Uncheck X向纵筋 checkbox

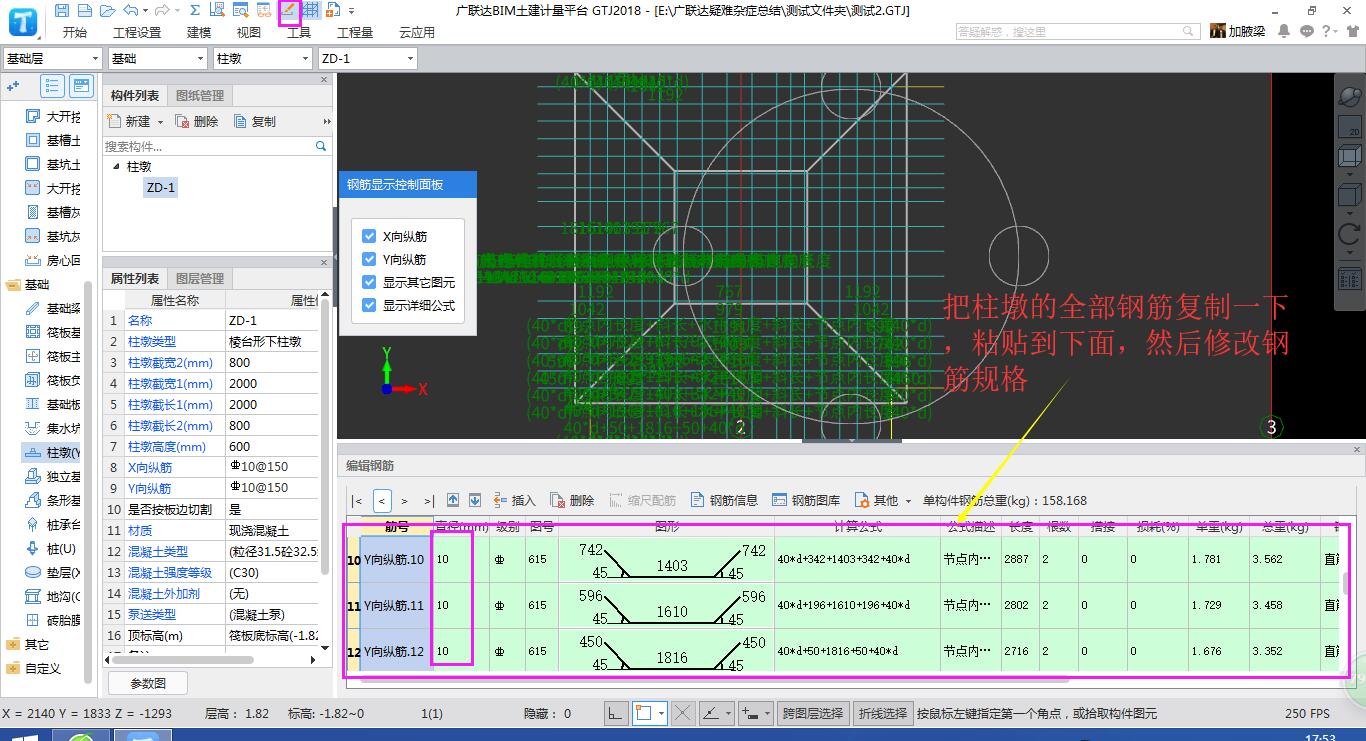coord(370,237)
